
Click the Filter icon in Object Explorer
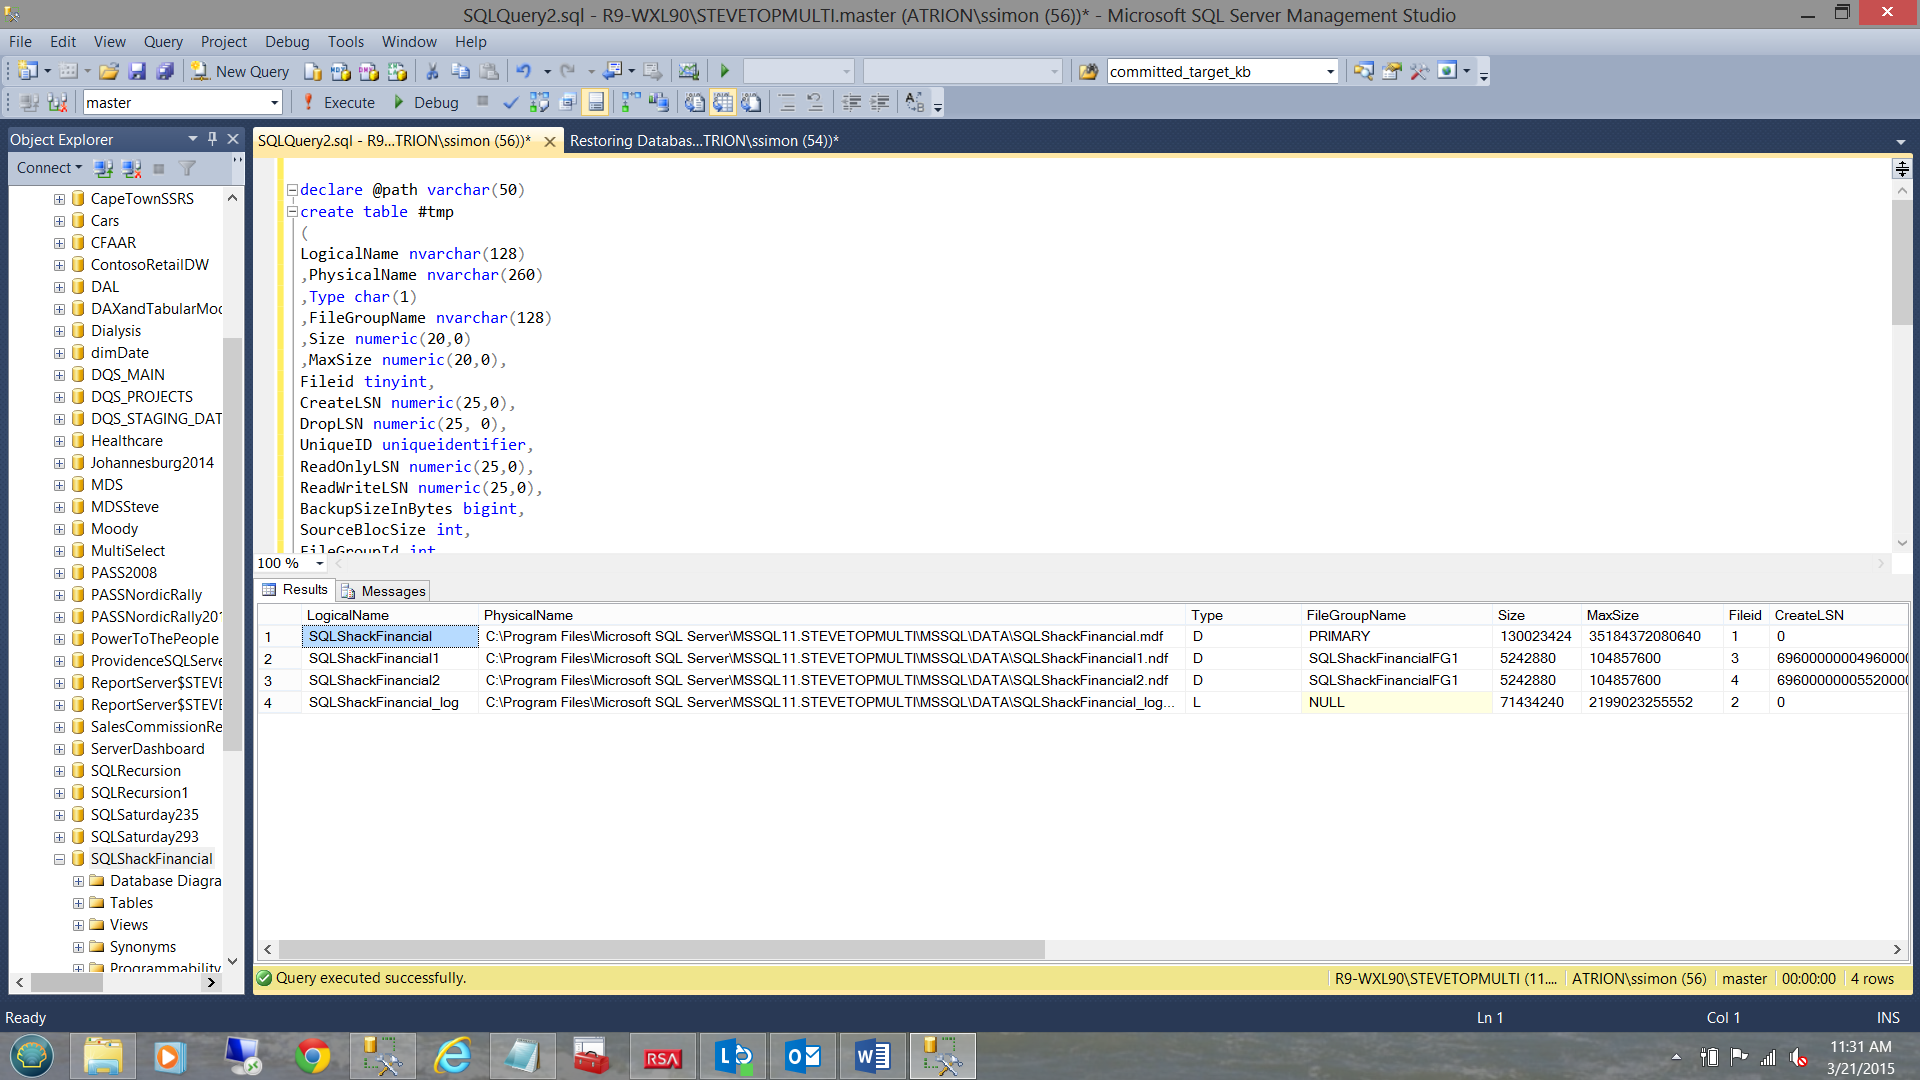tap(187, 168)
